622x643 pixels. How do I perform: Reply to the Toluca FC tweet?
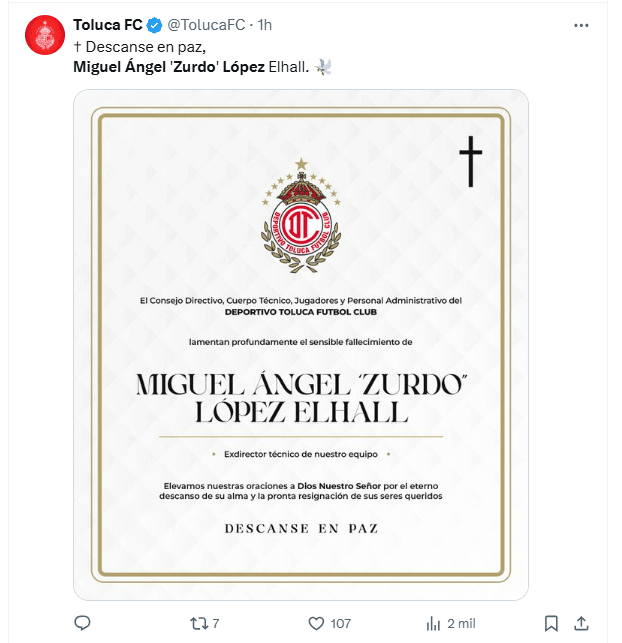82,623
